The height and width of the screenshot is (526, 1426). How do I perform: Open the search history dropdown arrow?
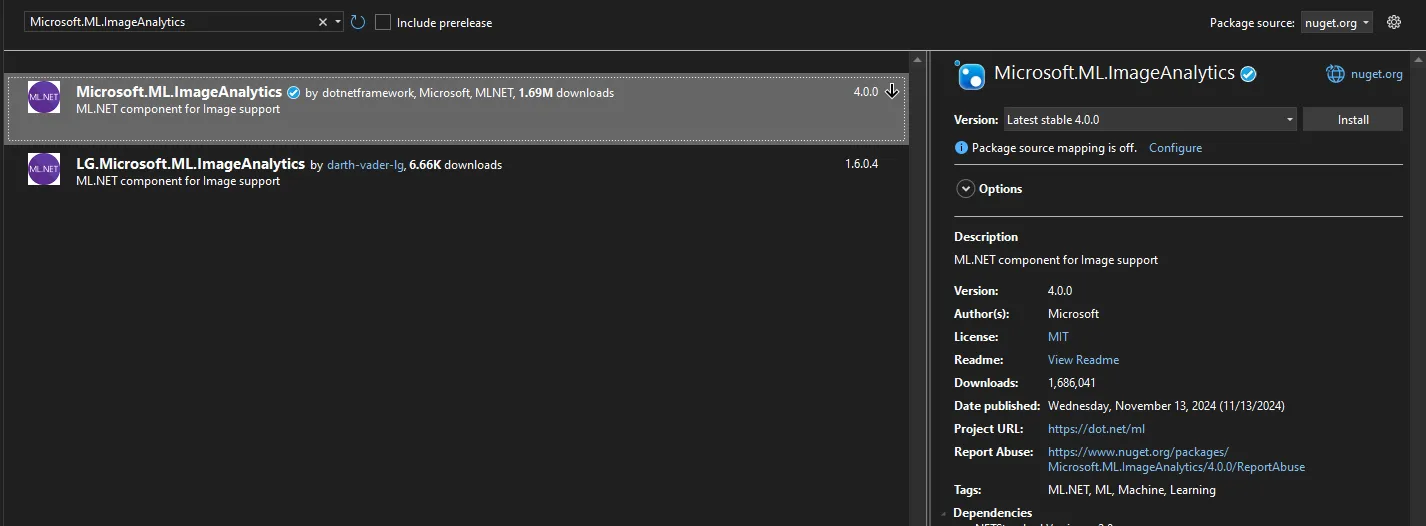pyautogui.click(x=339, y=22)
